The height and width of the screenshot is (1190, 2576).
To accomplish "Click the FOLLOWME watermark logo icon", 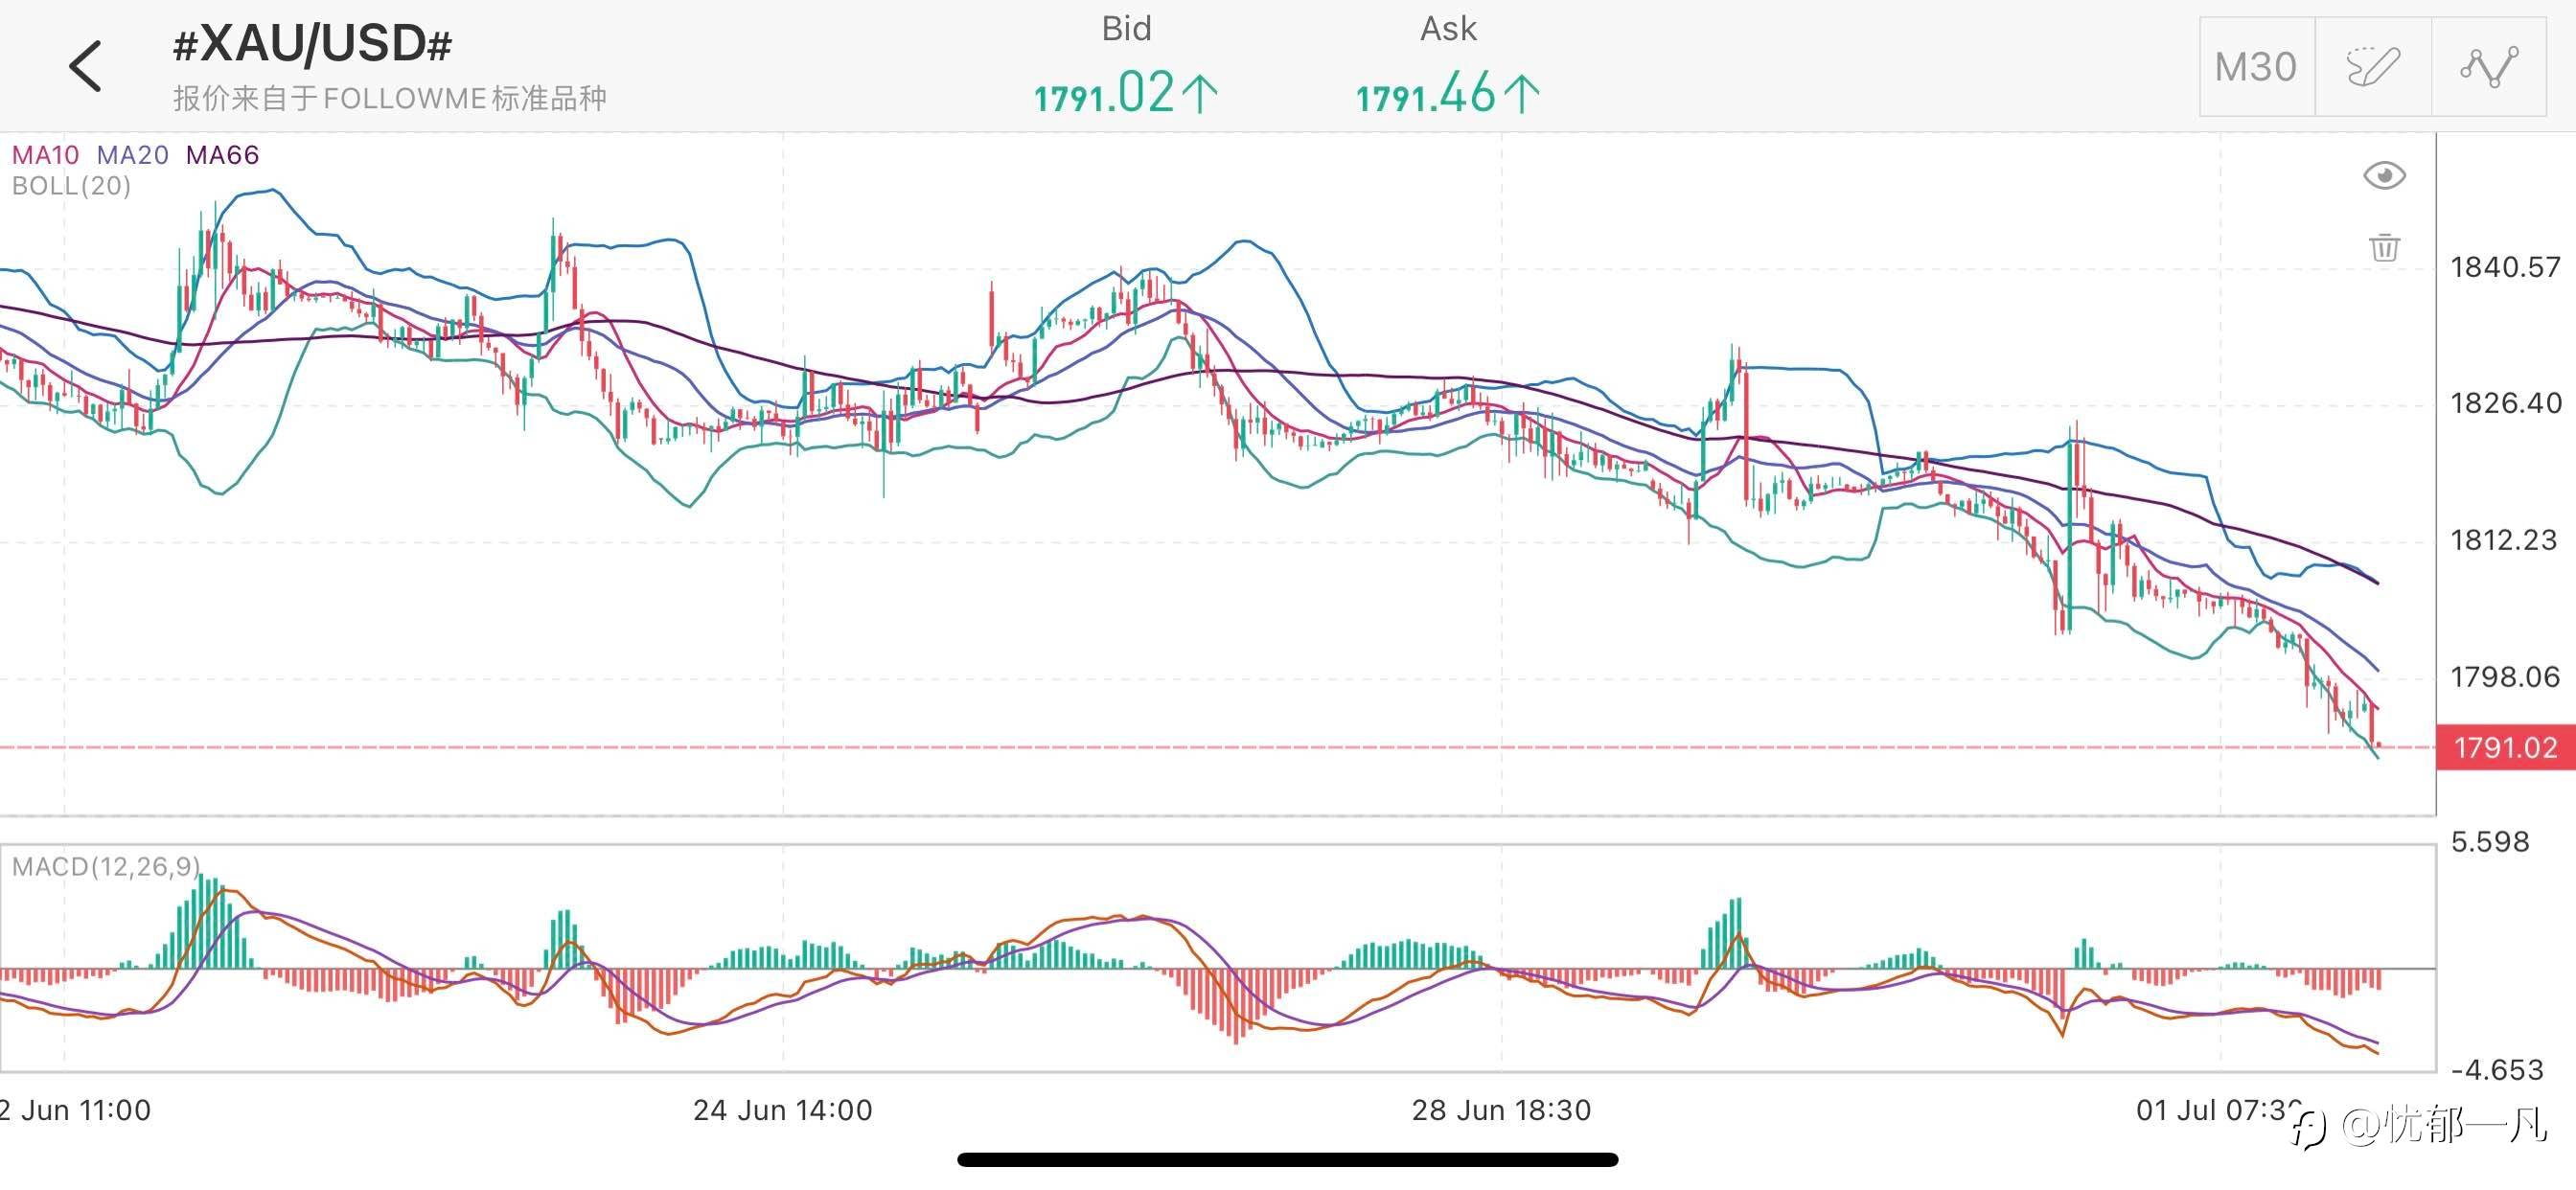I will [x=2310, y=1130].
